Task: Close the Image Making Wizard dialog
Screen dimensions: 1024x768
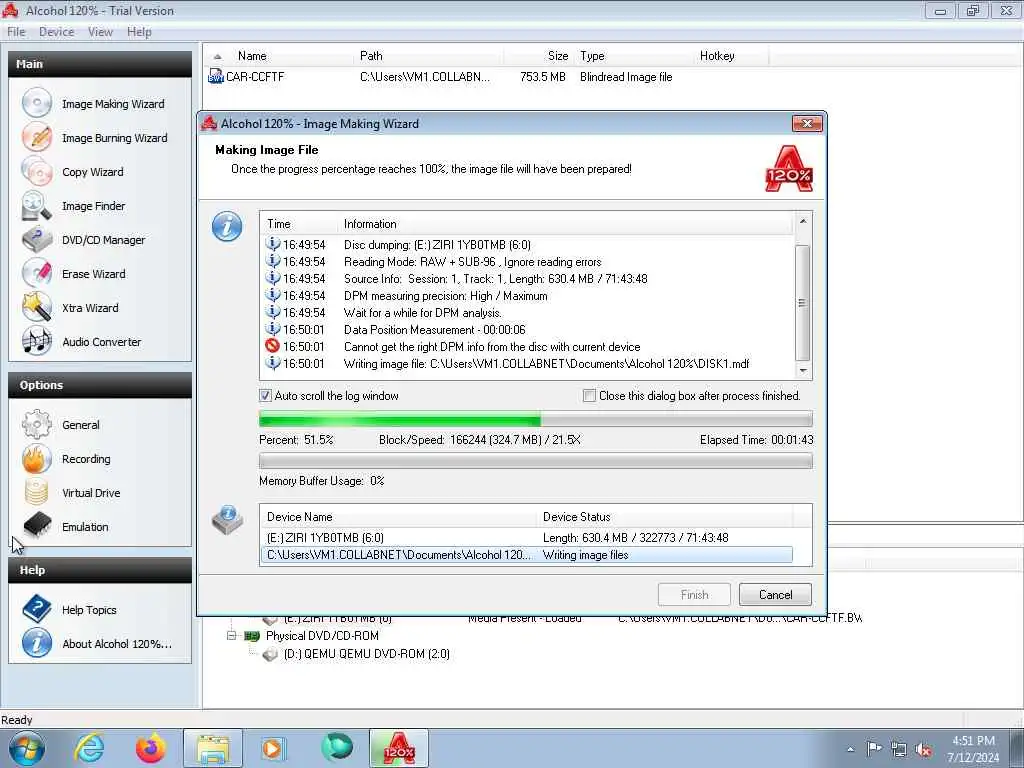Action: (807, 123)
